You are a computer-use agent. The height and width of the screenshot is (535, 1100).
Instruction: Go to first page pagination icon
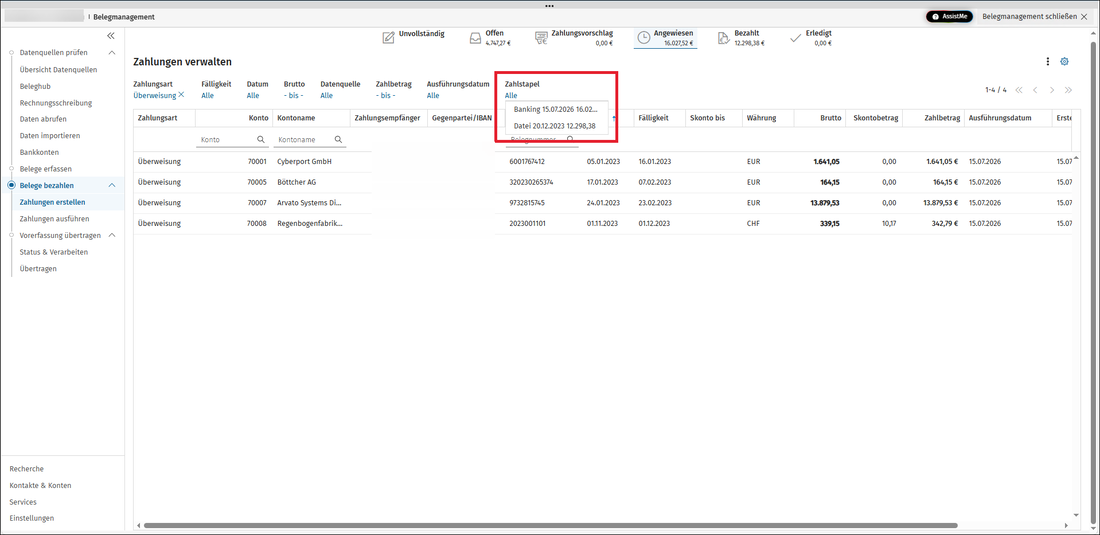[1019, 90]
